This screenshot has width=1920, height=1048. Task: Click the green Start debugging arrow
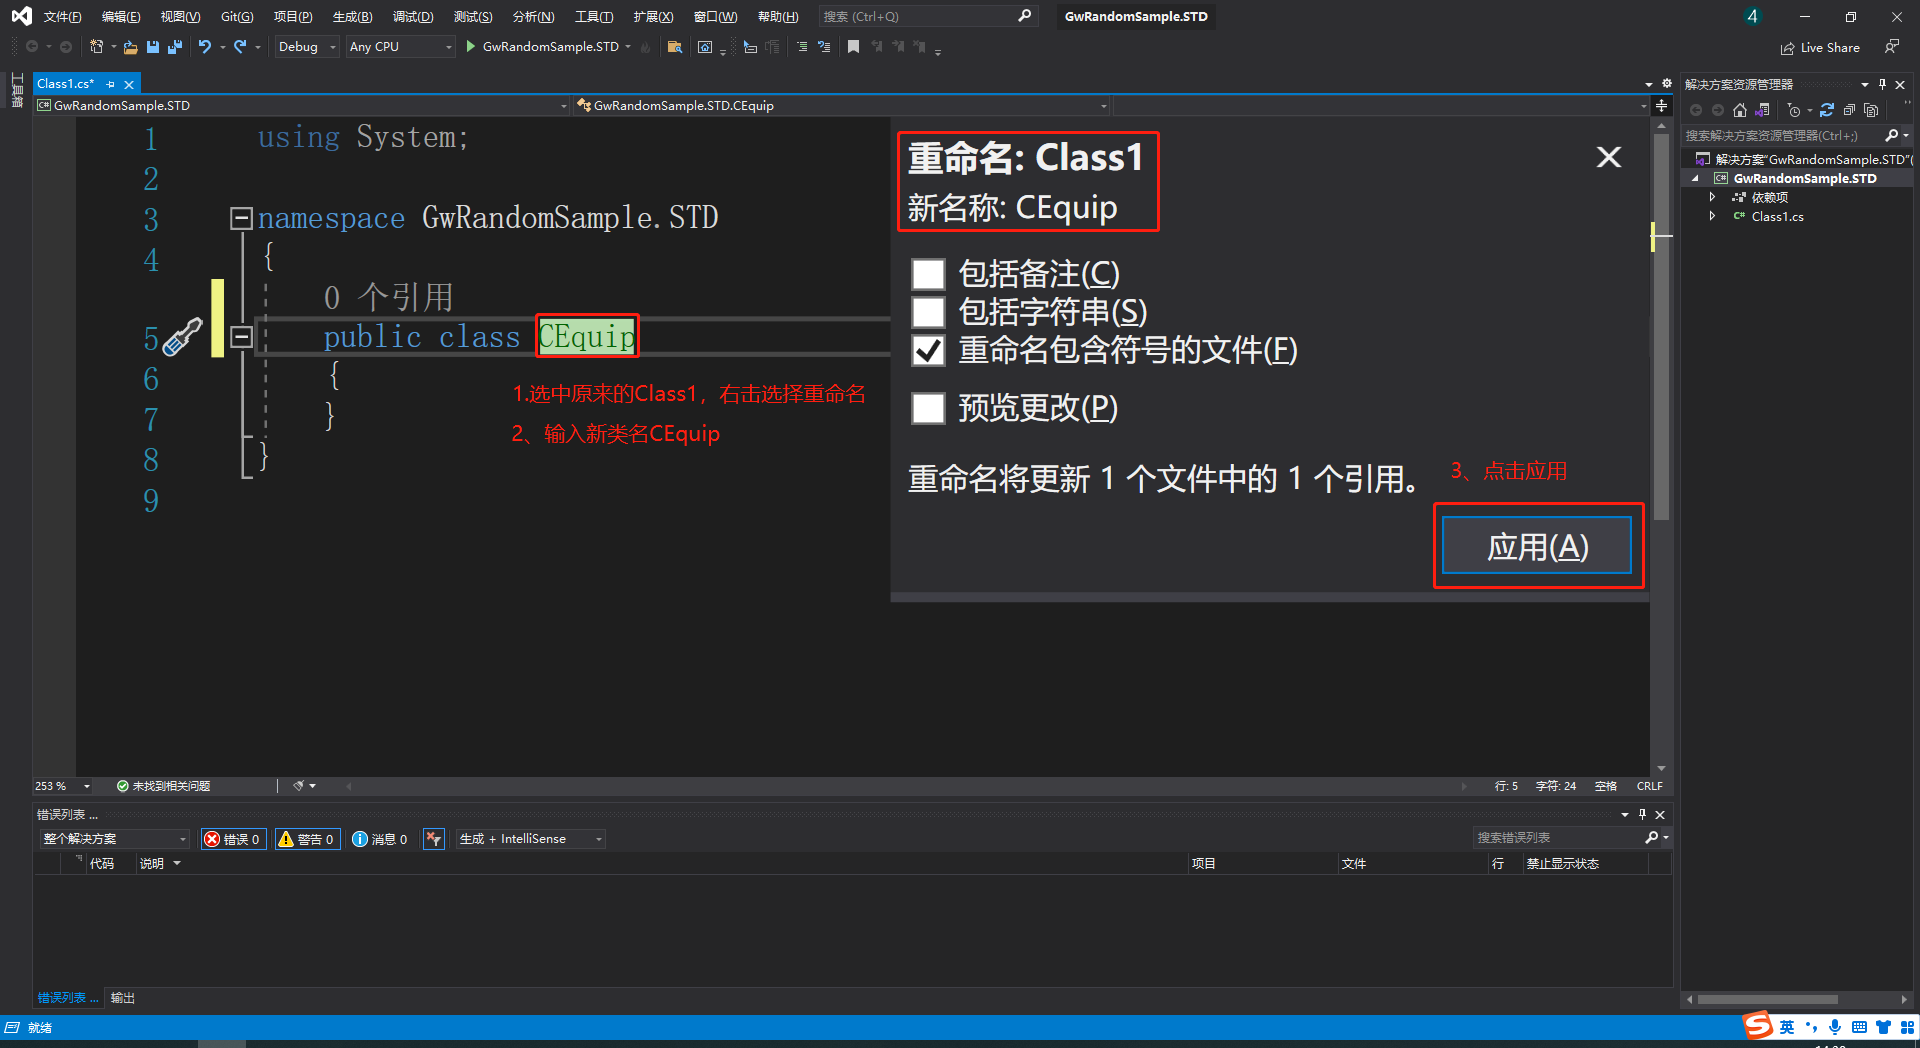[x=470, y=47]
